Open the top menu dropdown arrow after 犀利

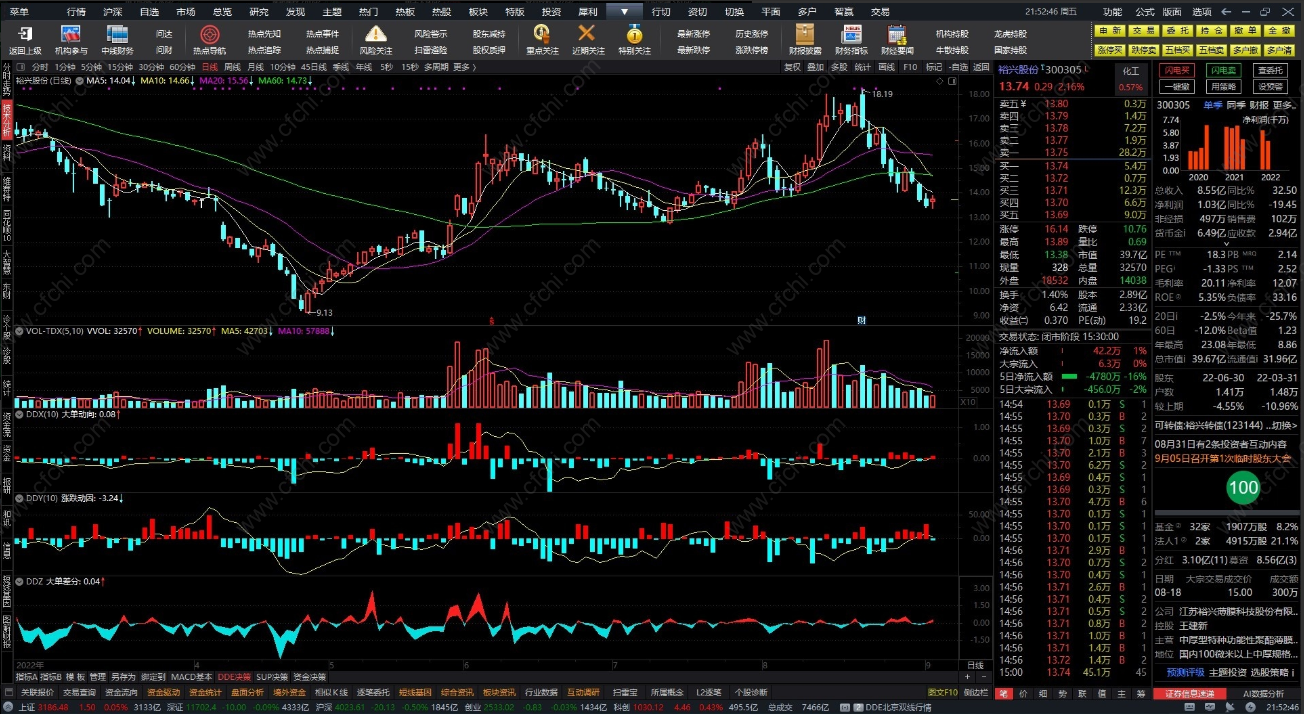[624, 11]
